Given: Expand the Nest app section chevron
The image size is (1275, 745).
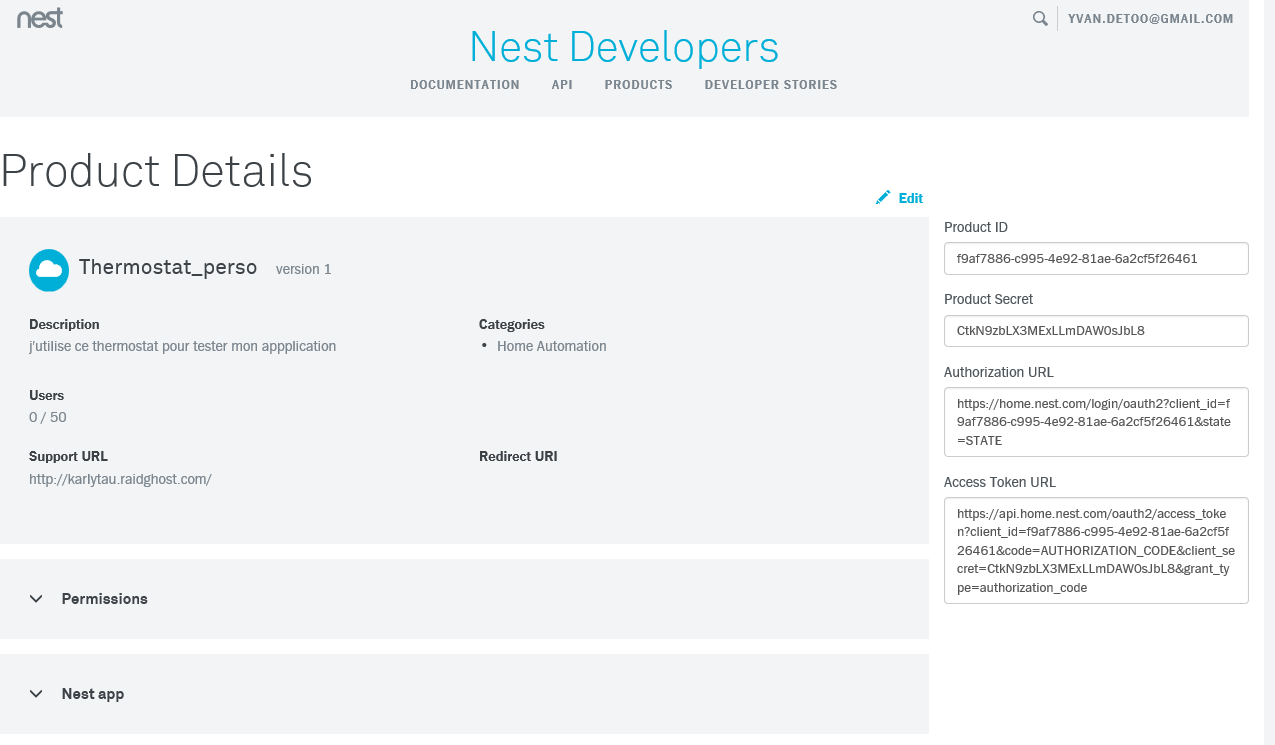Looking at the screenshot, I should (36, 694).
